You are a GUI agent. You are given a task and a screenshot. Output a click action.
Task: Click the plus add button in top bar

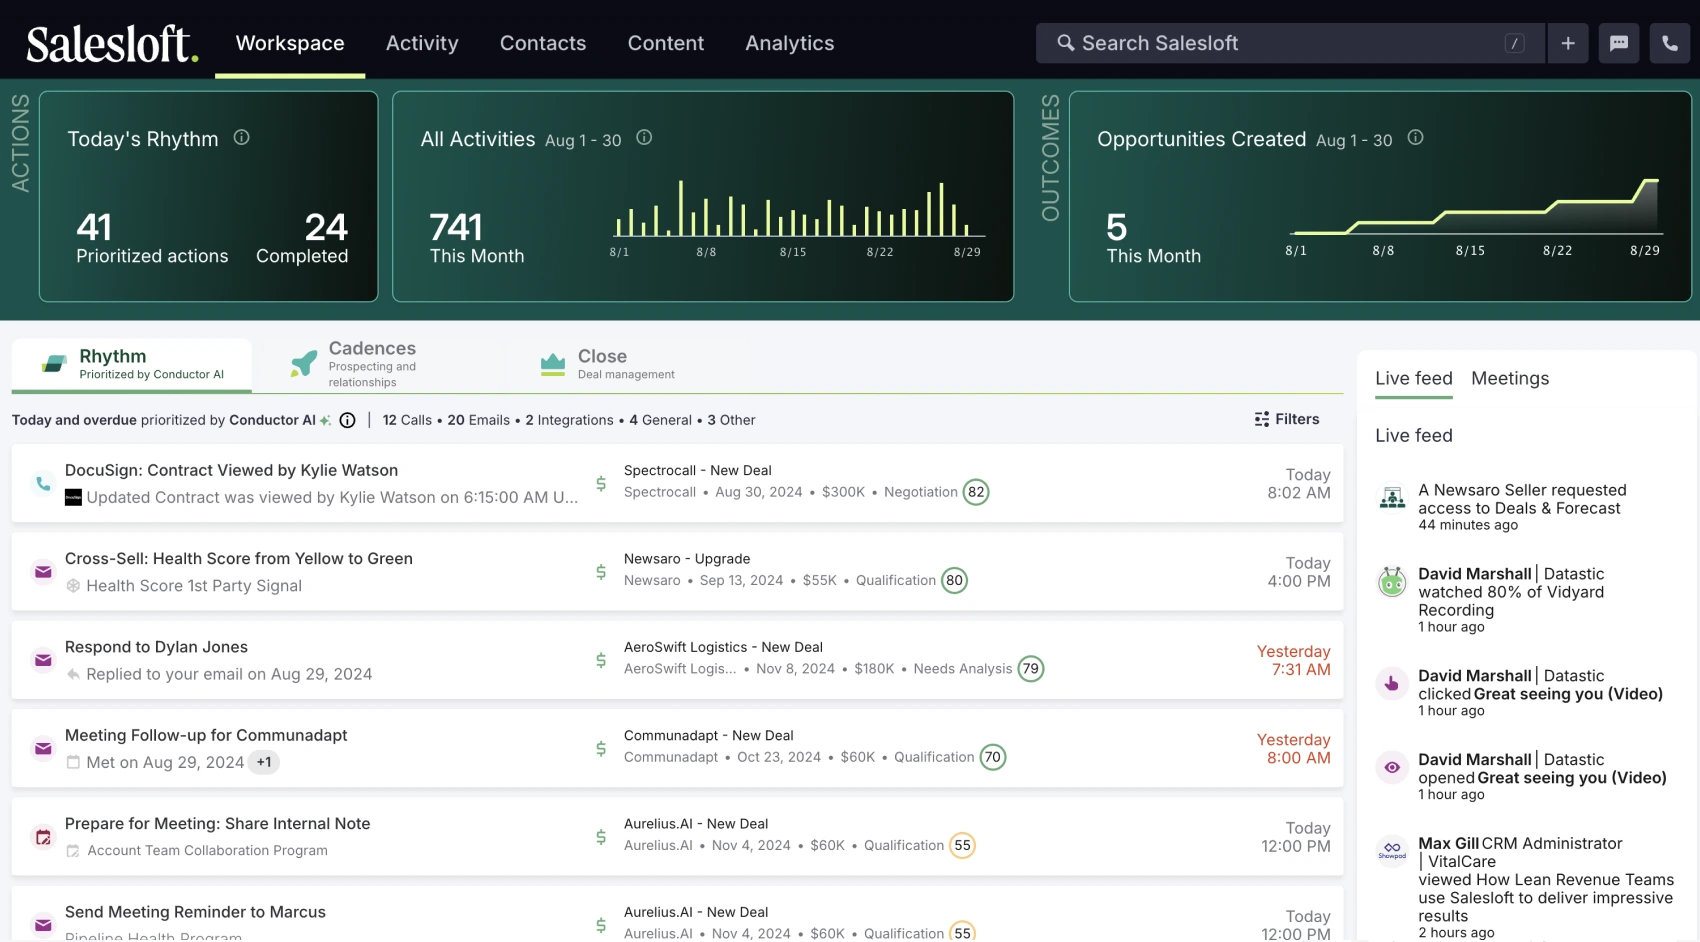click(1568, 43)
